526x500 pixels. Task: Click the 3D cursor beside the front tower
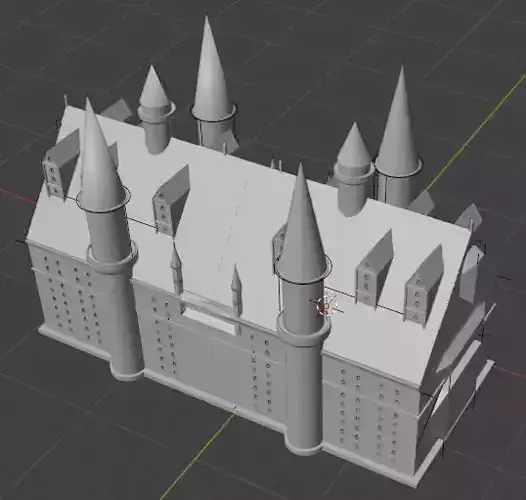pos(326,306)
